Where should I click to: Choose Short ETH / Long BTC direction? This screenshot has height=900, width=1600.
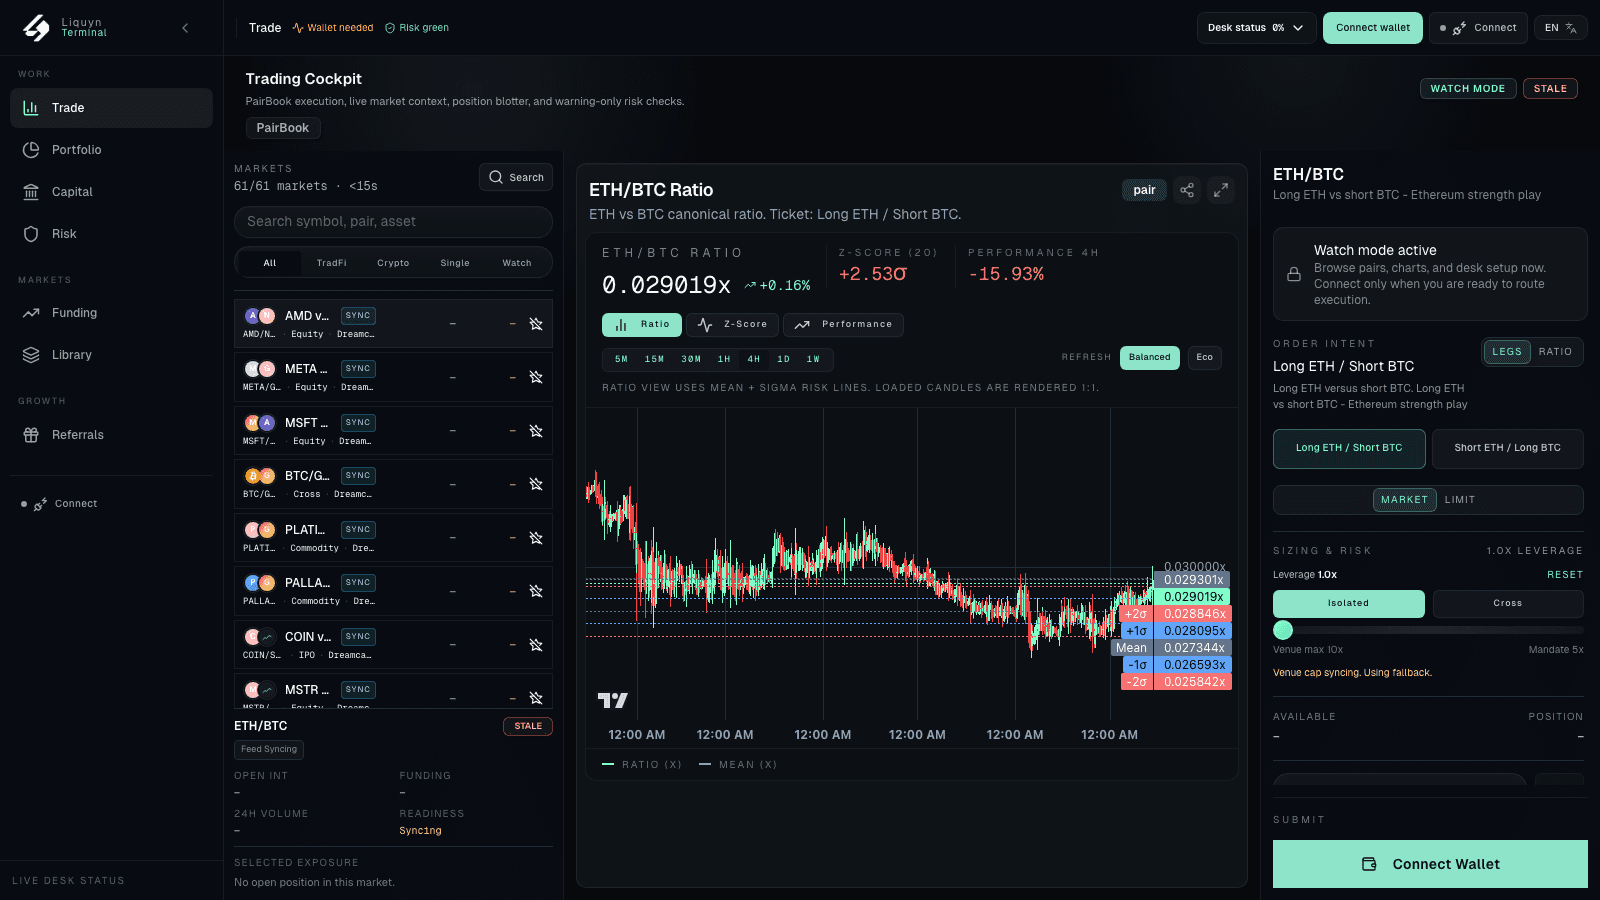tap(1508, 449)
